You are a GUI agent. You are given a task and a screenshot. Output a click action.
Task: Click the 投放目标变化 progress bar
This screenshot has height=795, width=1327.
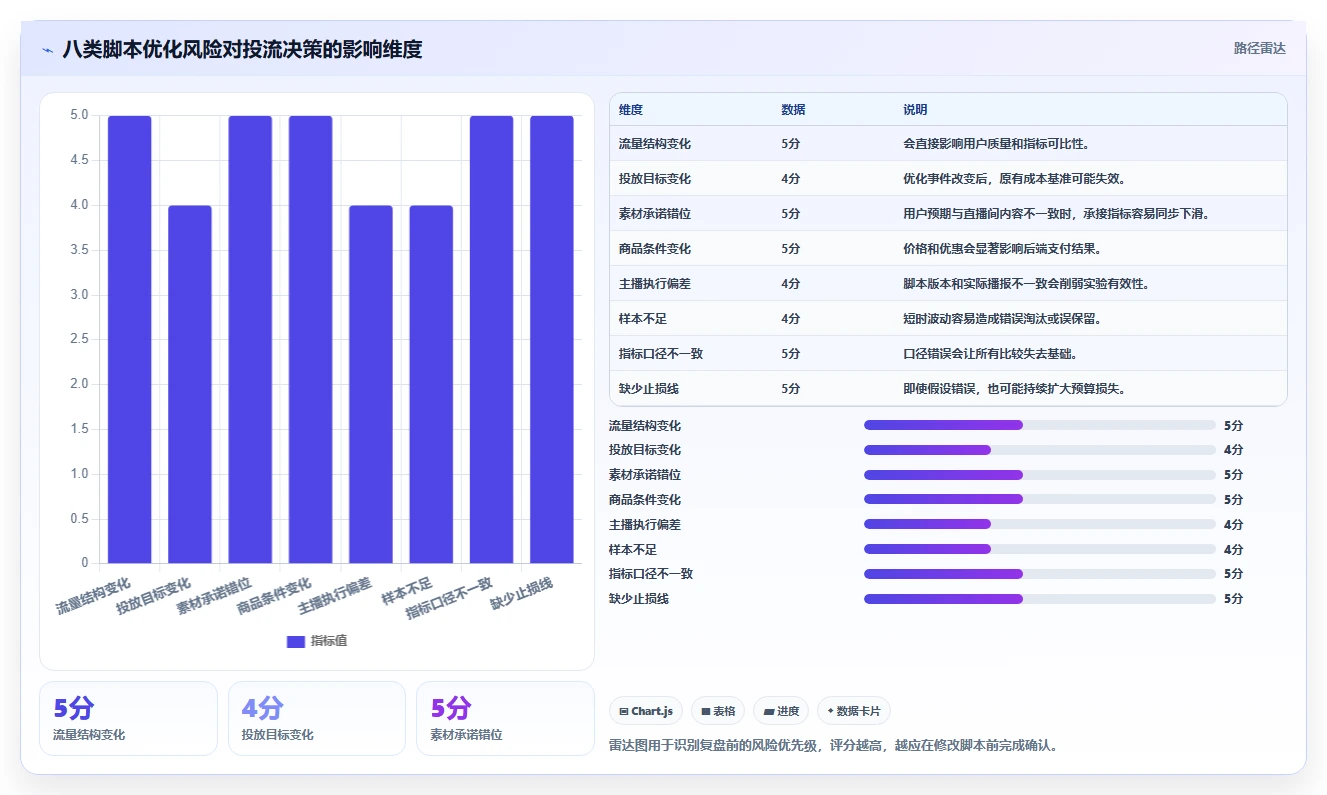[1040, 450]
